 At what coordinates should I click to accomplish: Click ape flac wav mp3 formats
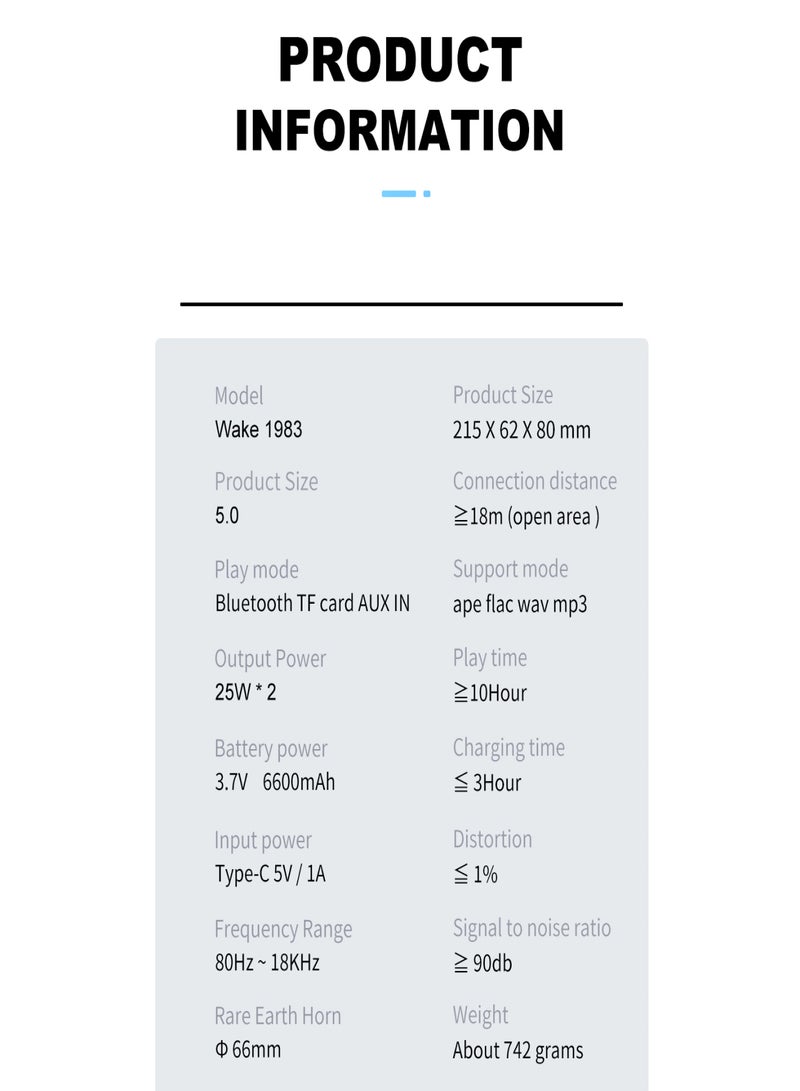click(x=520, y=605)
